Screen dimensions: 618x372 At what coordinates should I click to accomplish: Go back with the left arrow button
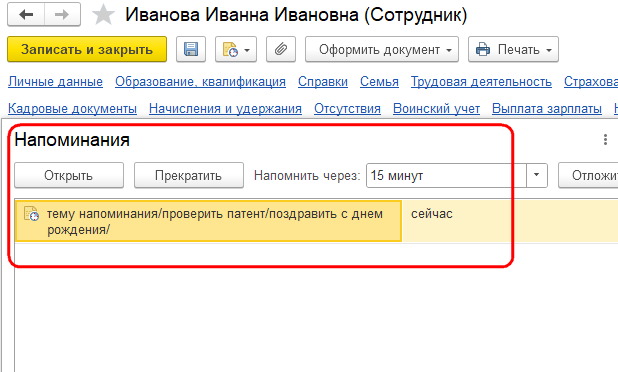pos(26,15)
